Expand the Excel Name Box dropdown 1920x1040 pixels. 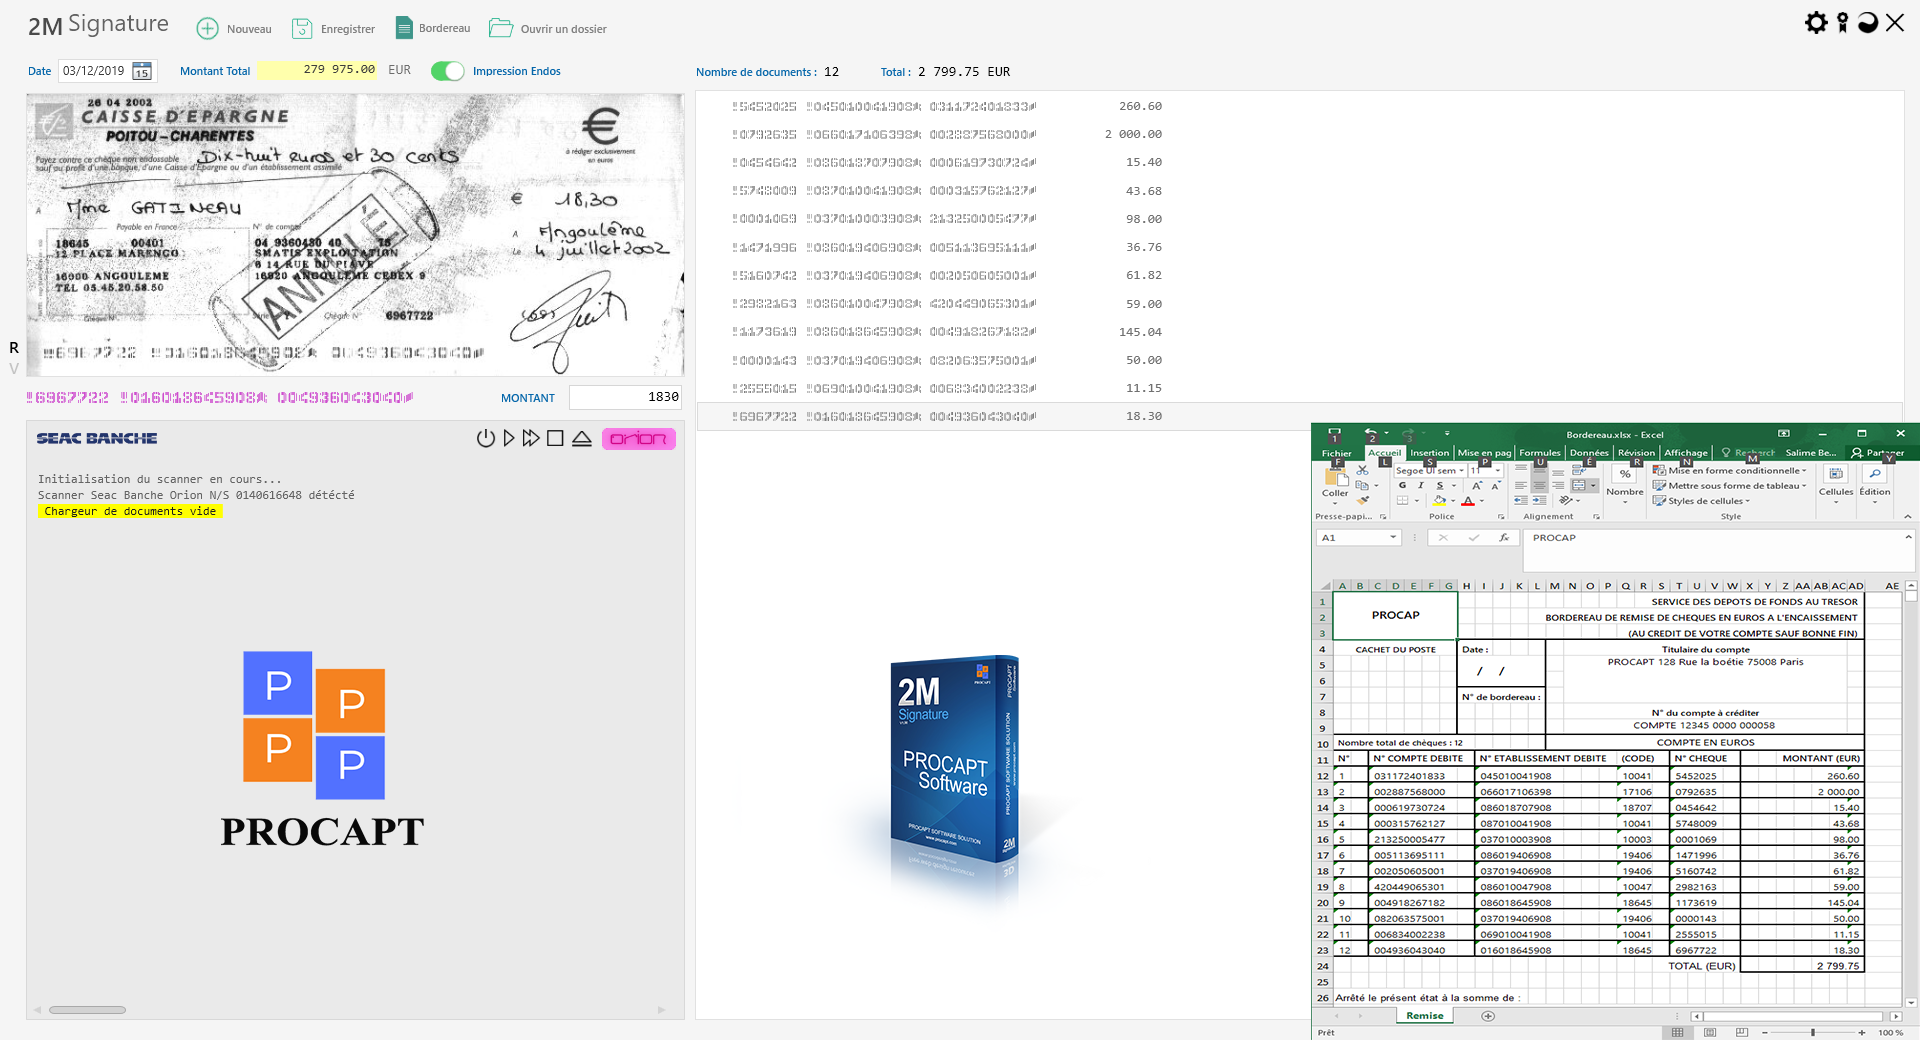click(x=1392, y=538)
